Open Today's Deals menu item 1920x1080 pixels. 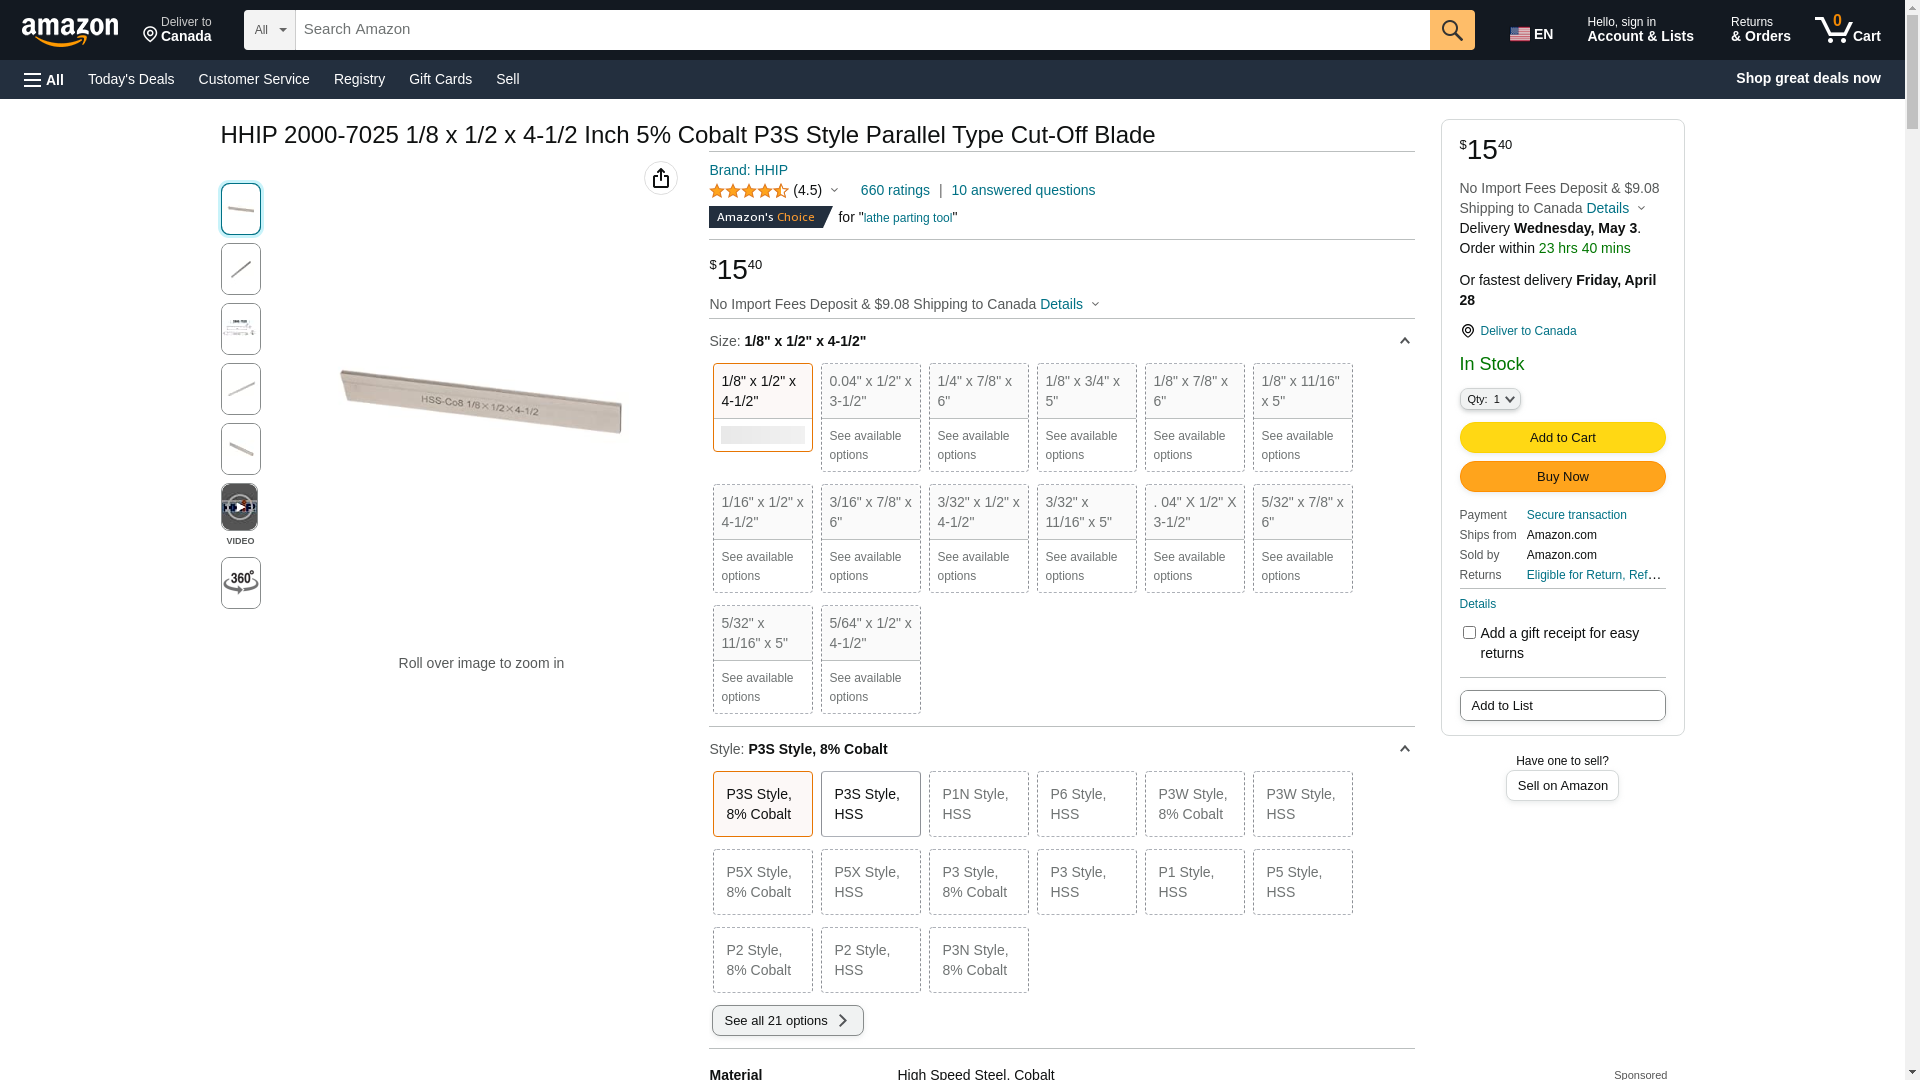[131, 79]
